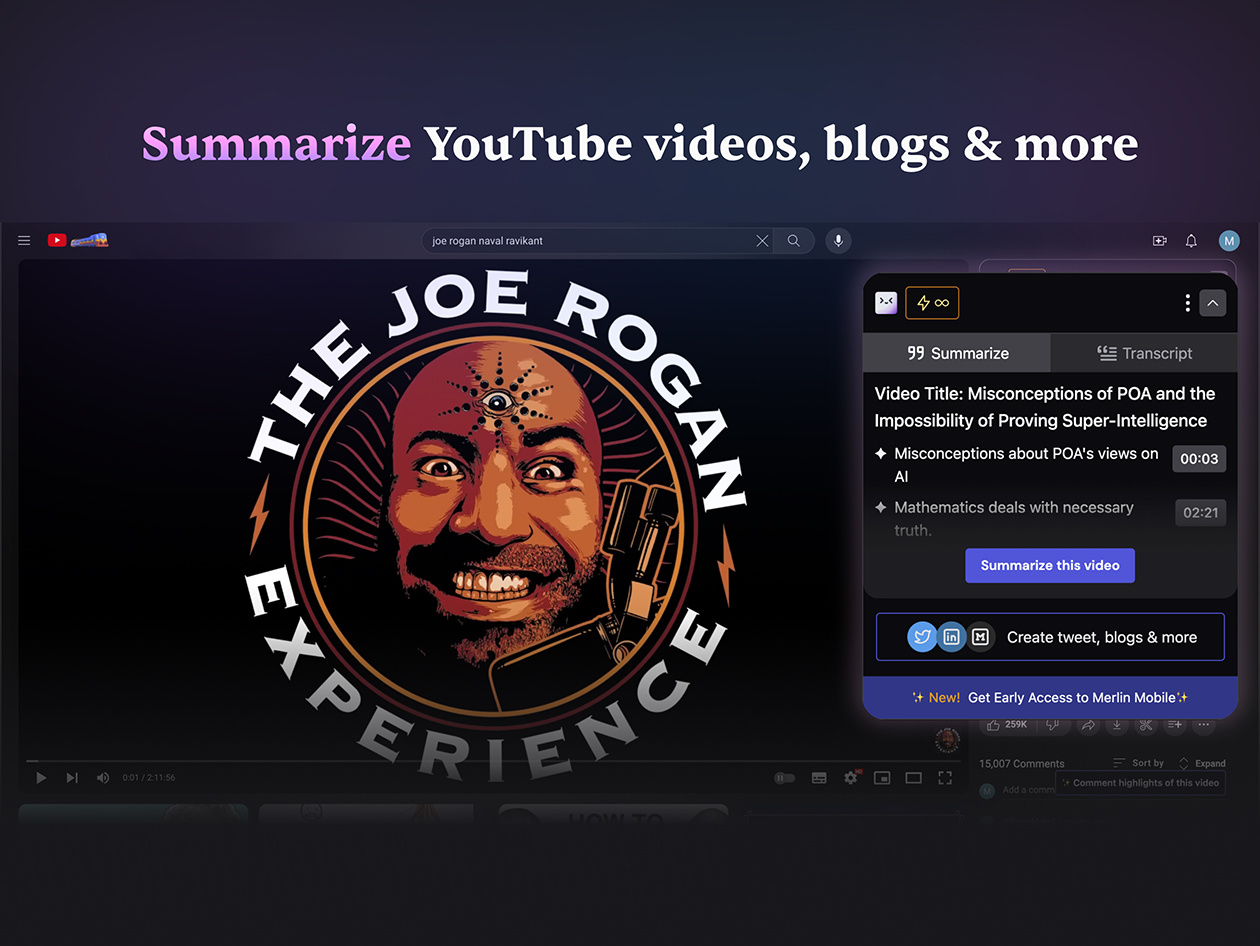Screen dimensions: 1260x946
Task: Open the player settings gear
Action: coord(851,777)
